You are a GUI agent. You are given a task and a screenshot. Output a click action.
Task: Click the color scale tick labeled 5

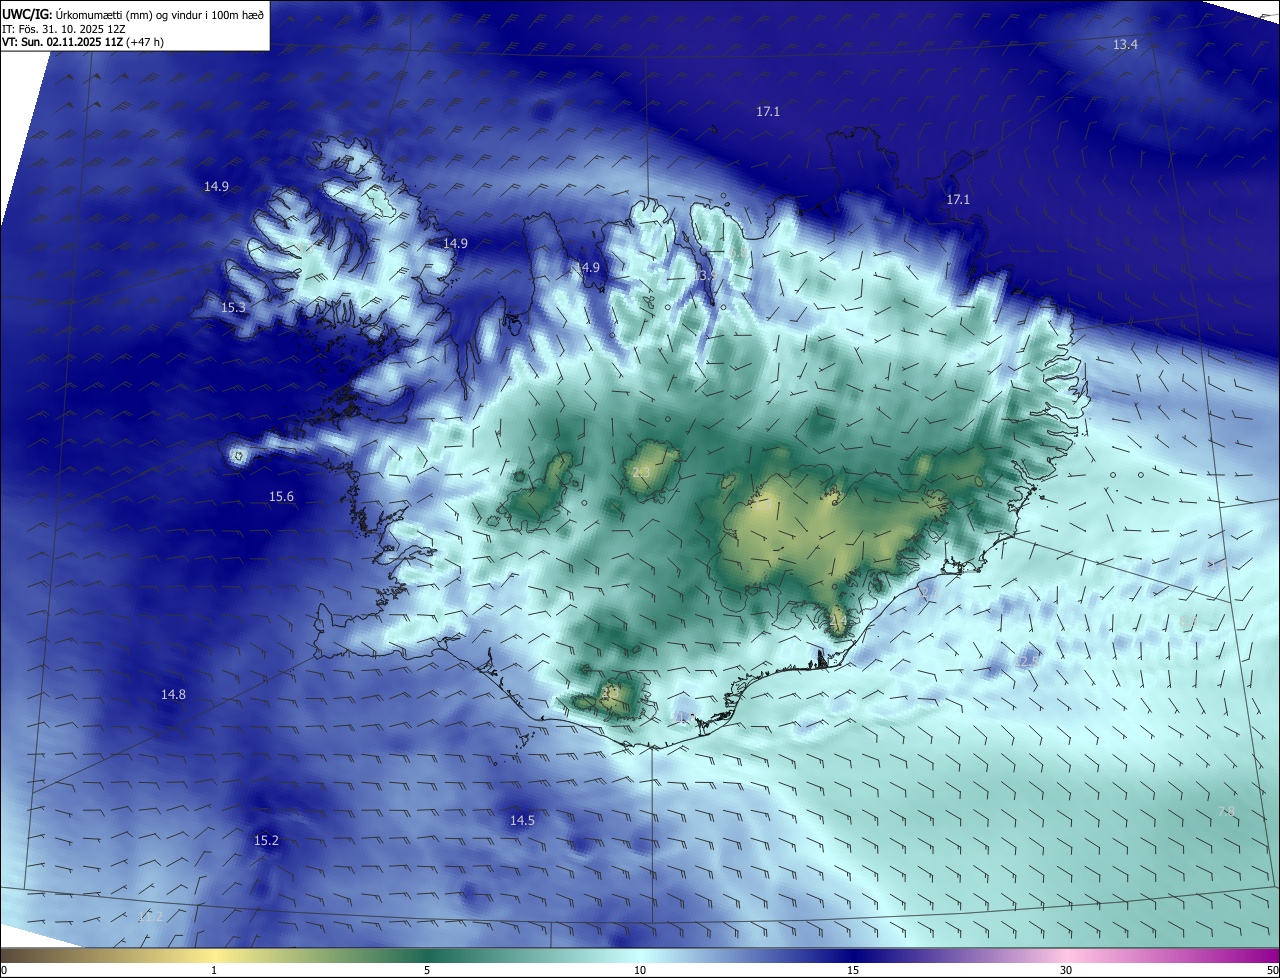pyautogui.click(x=427, y=970)
